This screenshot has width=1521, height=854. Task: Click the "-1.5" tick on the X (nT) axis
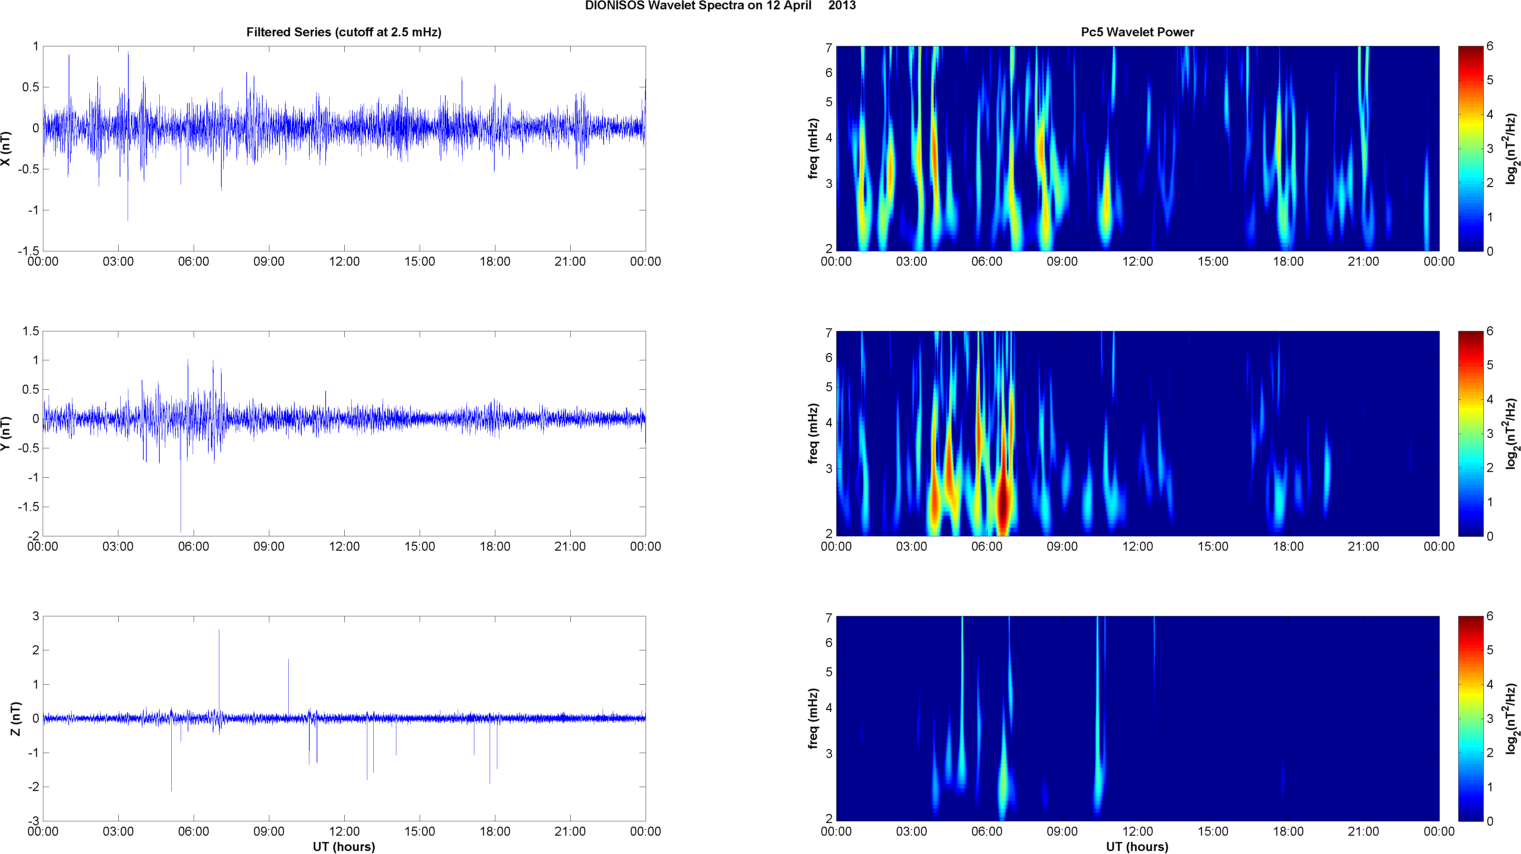coord(28,251)
